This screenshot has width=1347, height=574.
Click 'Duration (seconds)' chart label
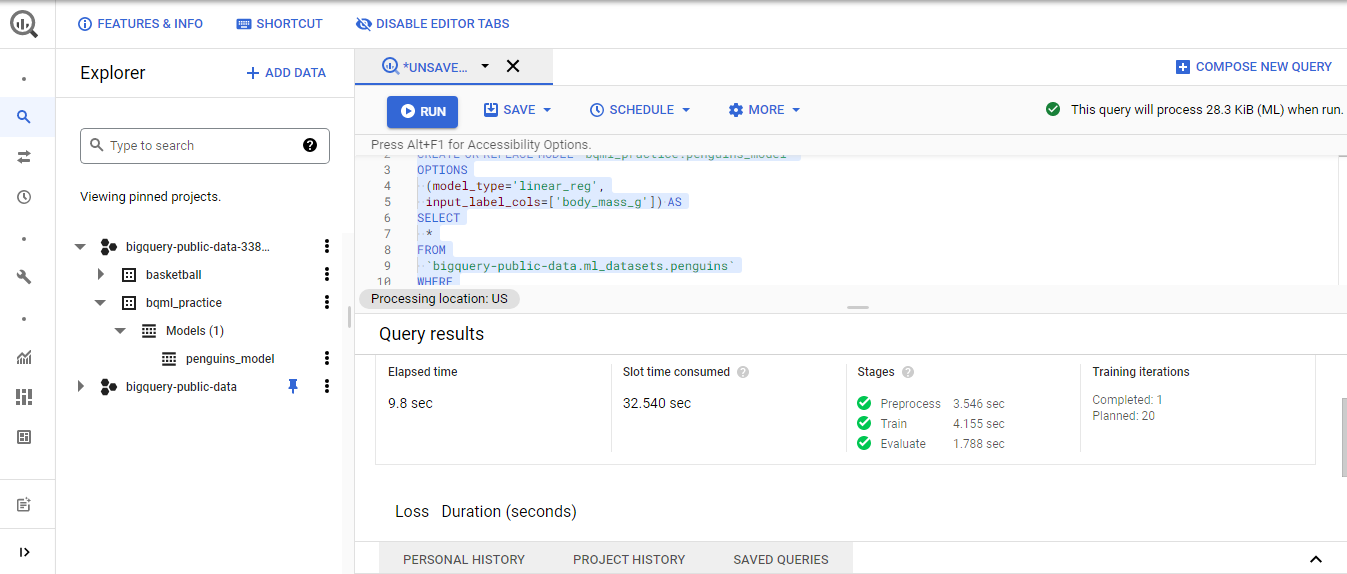pyautogui.click(x=509, y=511)
